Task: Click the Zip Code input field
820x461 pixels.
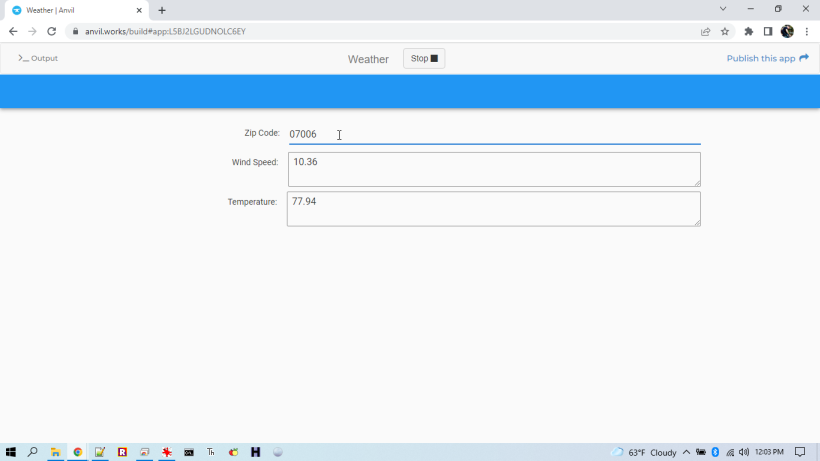Action: [x=494, y=134]
